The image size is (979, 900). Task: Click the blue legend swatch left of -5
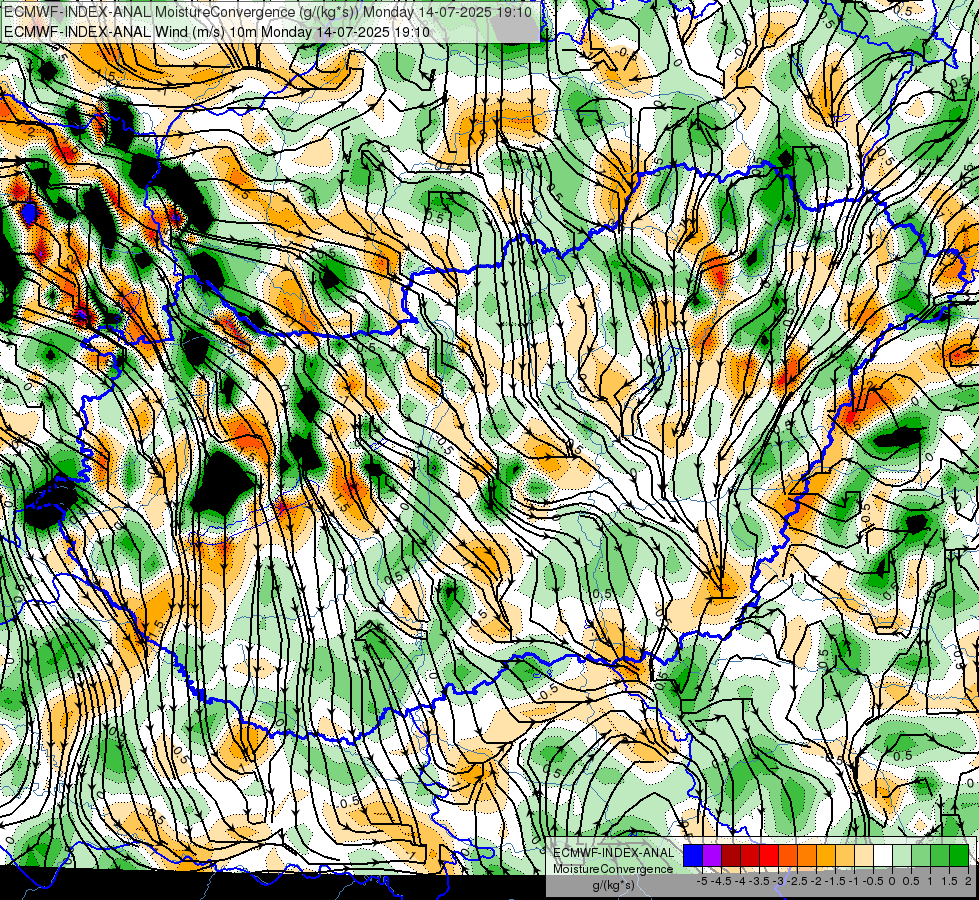pos(693,856)
